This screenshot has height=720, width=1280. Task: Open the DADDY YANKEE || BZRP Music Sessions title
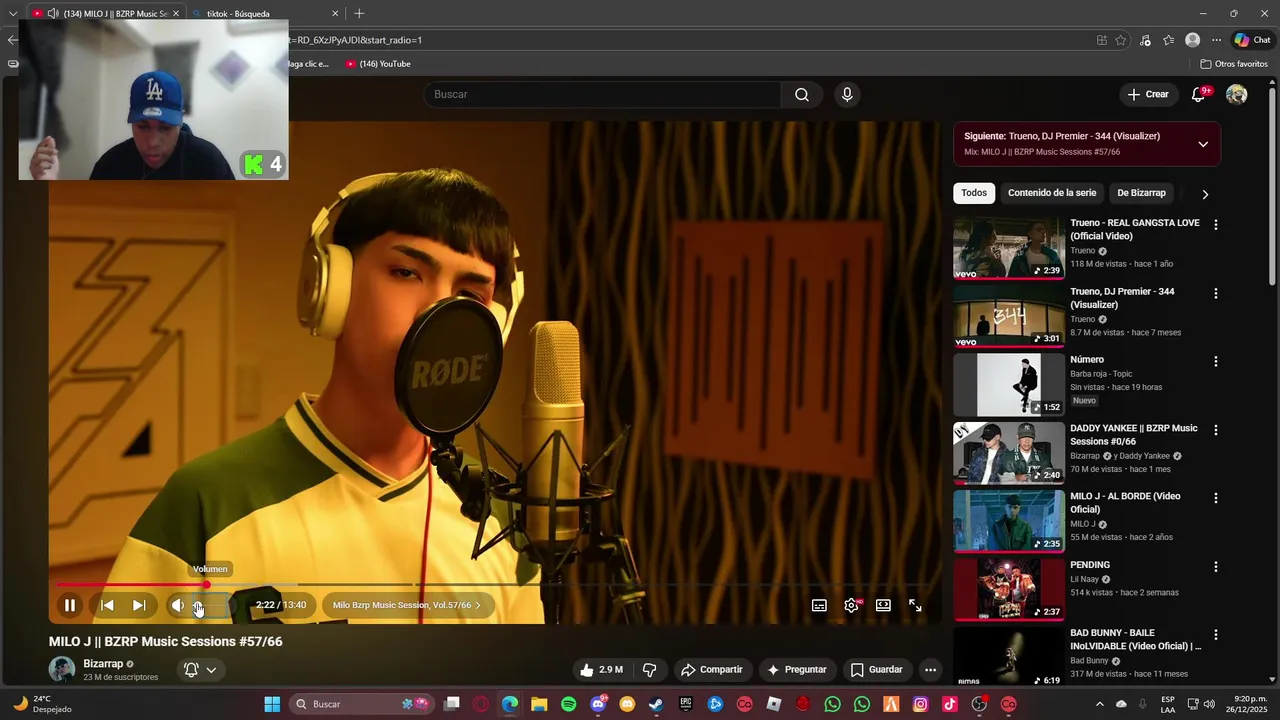1134,434
